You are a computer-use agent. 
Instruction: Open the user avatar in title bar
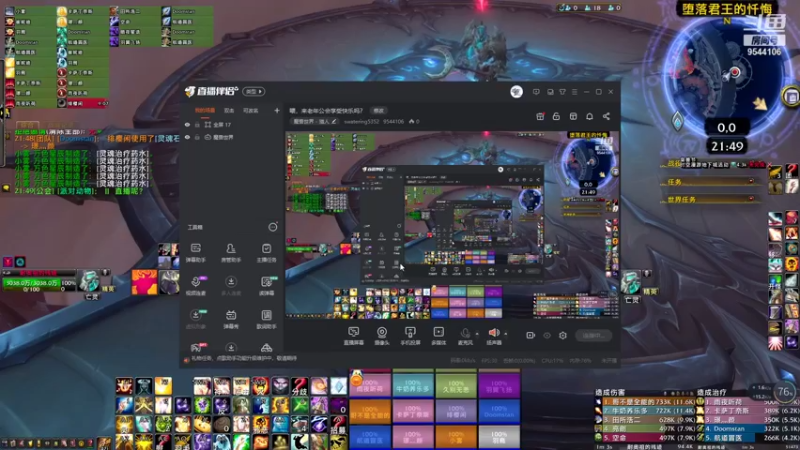click(x=516, y=92)
